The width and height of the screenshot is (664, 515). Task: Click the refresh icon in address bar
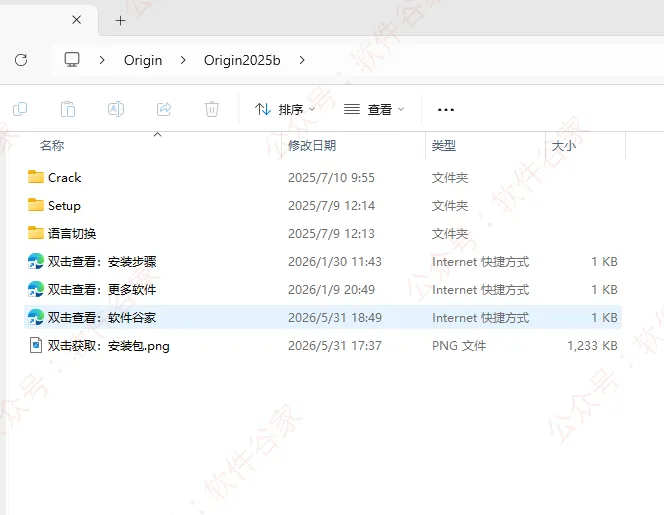pyautogui.click(x=21, y=60)
